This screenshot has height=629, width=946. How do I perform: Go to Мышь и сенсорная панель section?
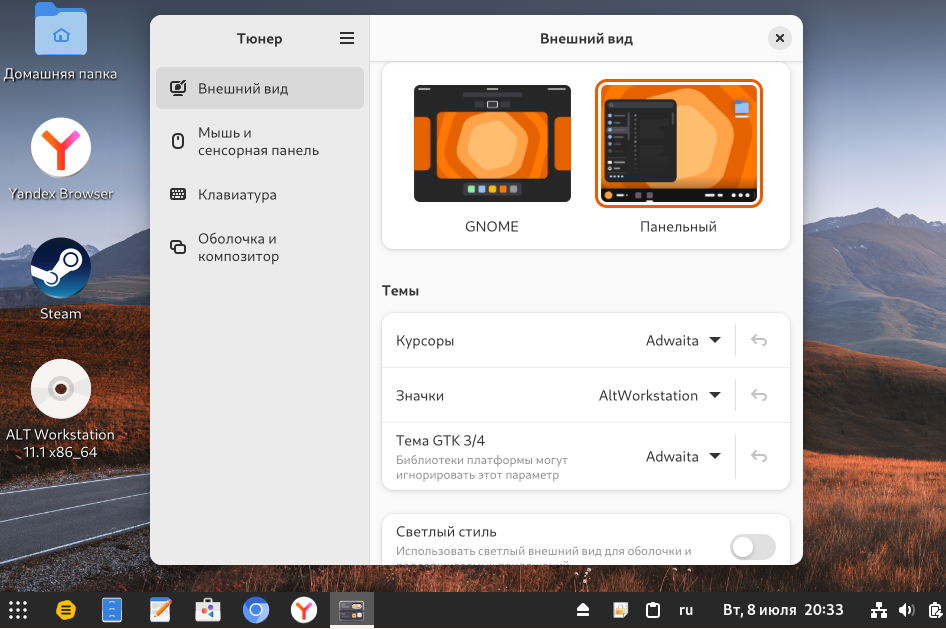pos(260,142)
